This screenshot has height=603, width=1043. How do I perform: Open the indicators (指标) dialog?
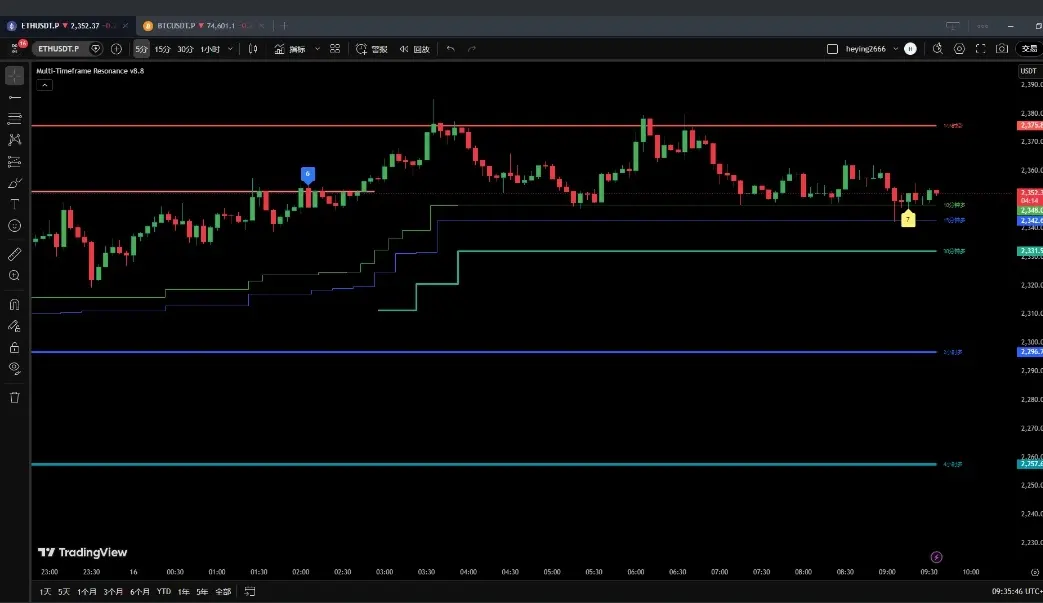point(290,49)
